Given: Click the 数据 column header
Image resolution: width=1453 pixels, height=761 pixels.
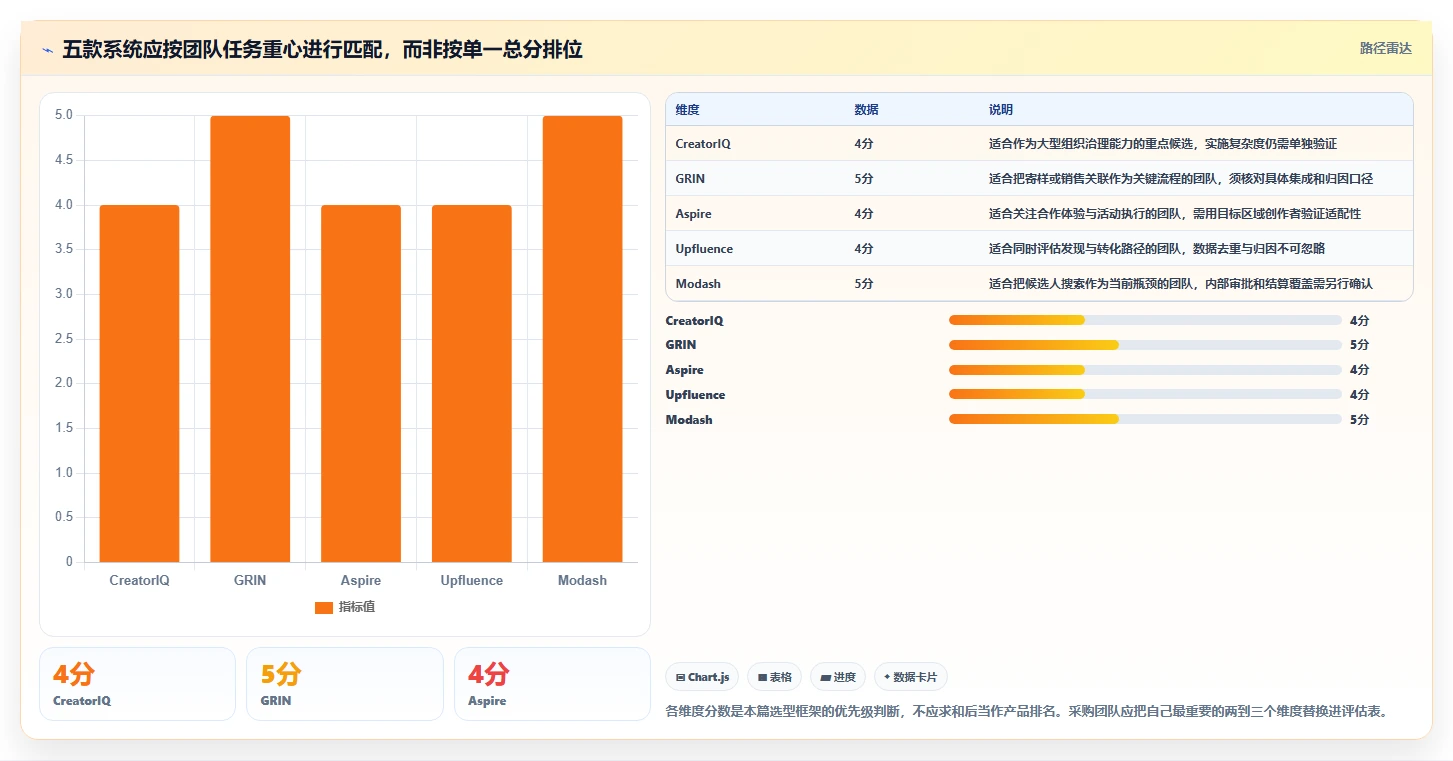Looking at the screenshot, I should (866, 110).
